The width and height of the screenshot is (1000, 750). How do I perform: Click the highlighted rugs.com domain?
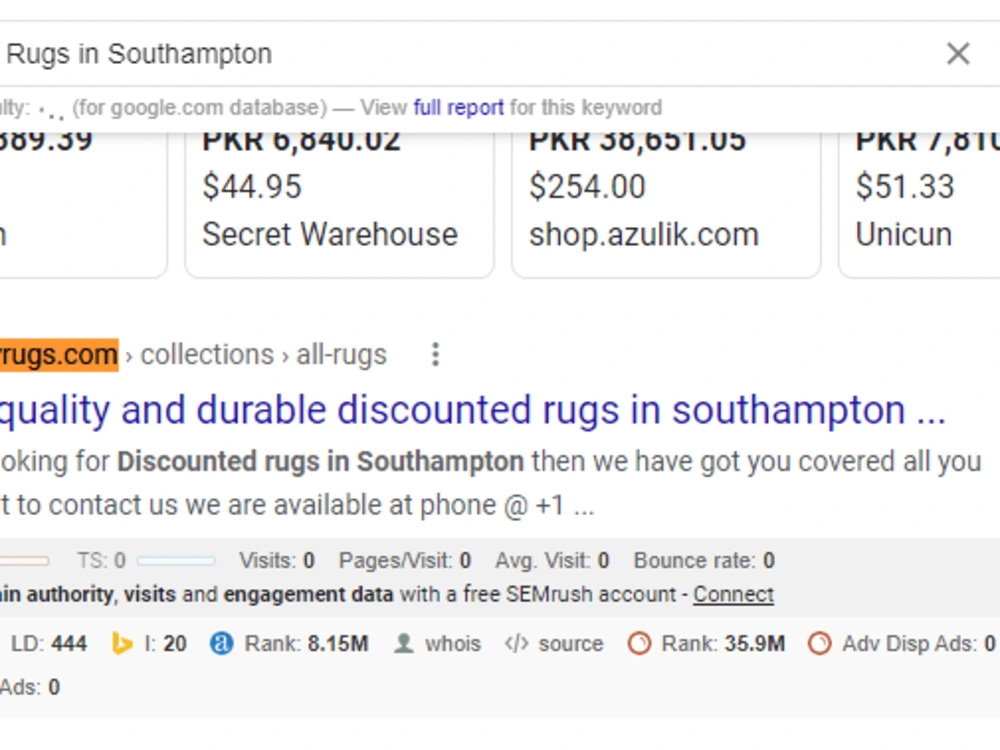[x=59, y=355]
